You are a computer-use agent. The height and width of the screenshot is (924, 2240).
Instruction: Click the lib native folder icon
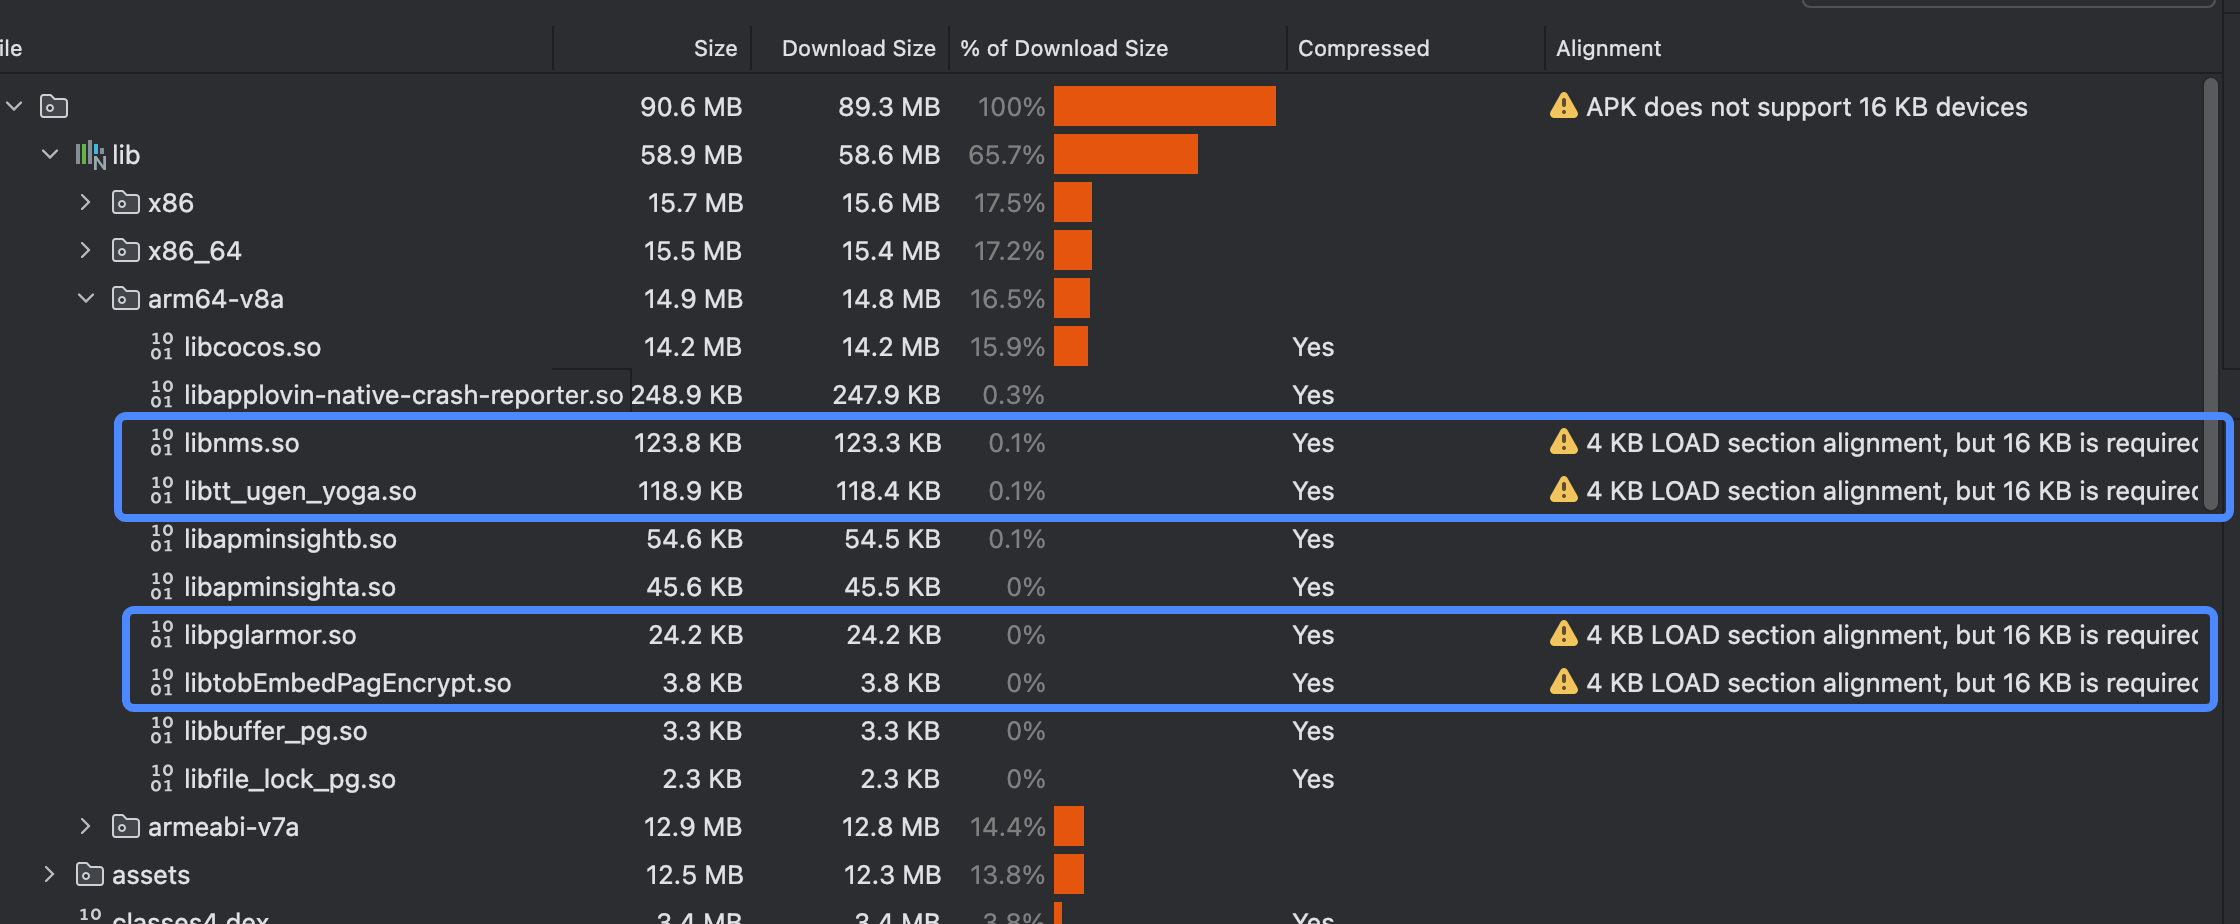tap(90, 155)
